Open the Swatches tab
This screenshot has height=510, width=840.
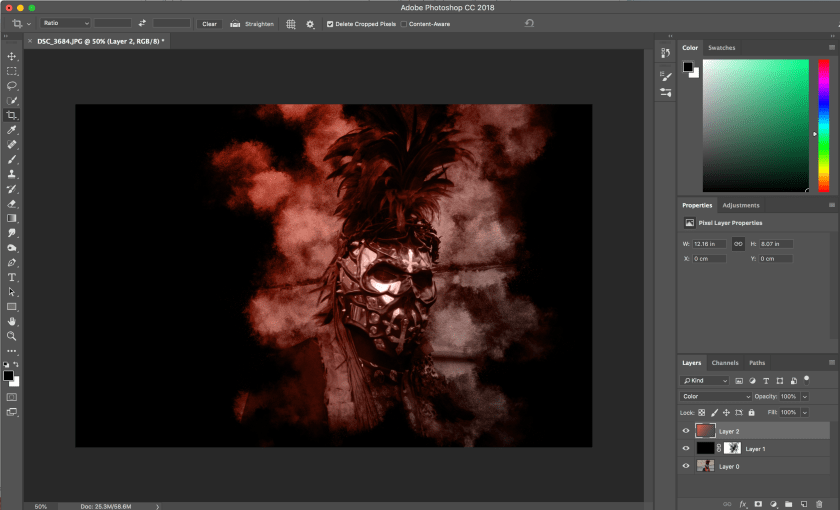tap(721, 48)
